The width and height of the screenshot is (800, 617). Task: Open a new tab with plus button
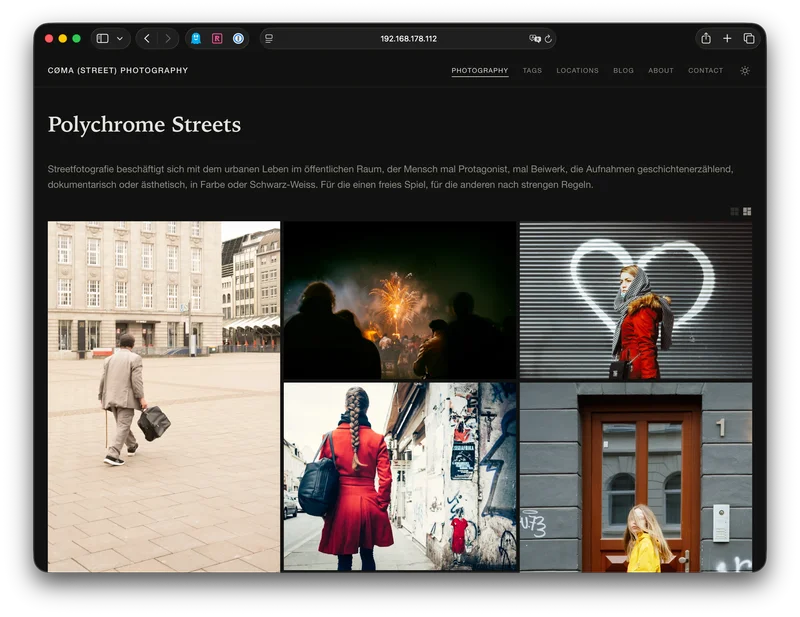[727, 39]
